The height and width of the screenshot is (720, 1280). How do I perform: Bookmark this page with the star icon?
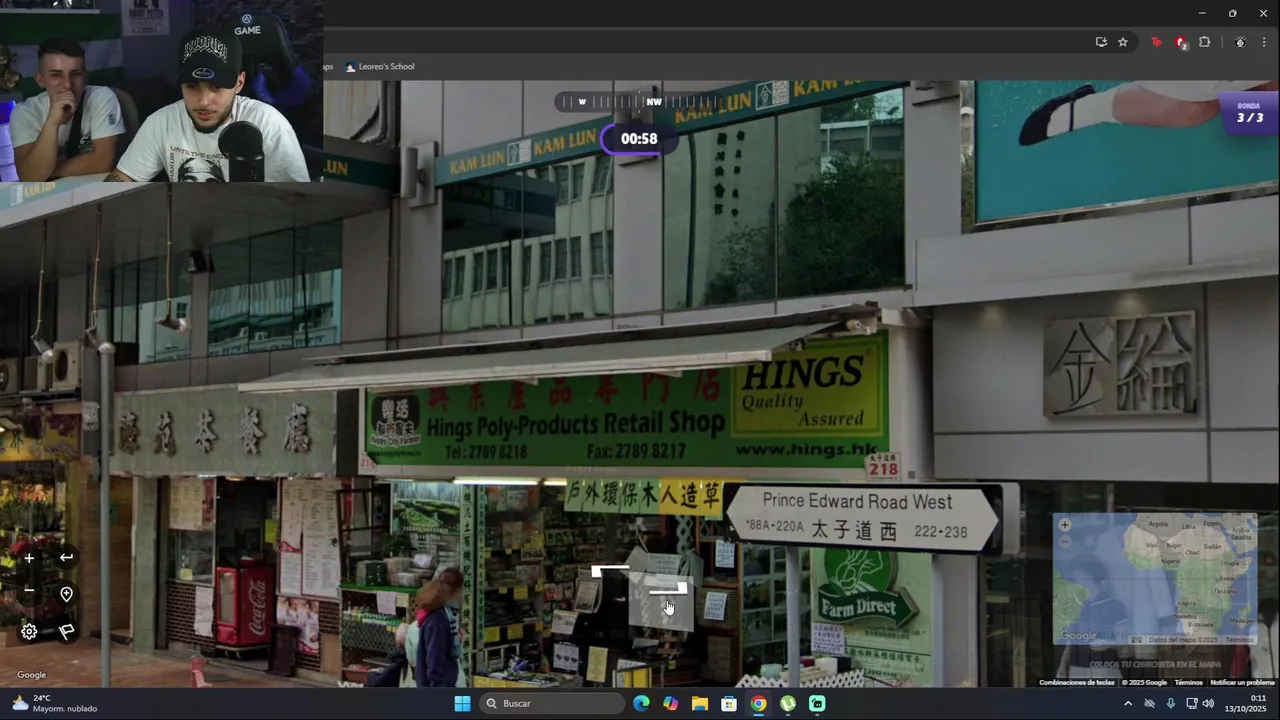click(1123, 42)
